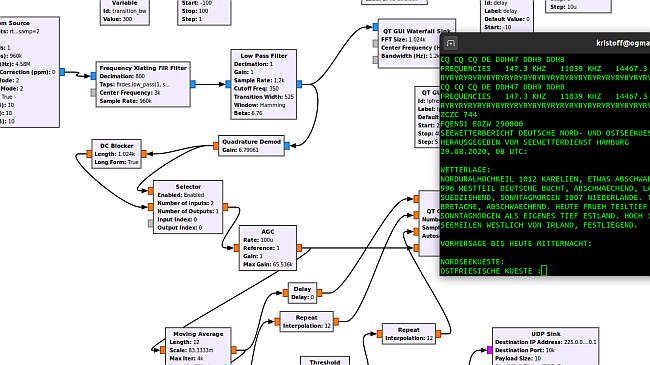This screenshot has height=365, width=650.
Task: Select the Delay block
Action: pos(302,293)
